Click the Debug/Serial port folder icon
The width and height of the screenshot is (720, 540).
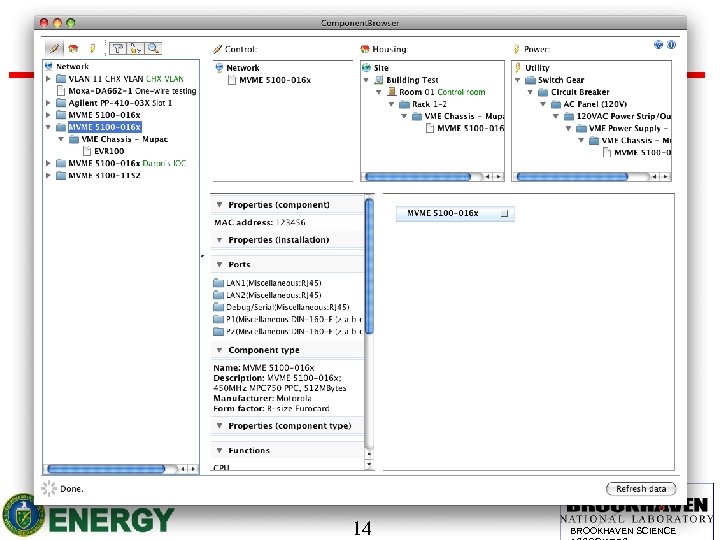(x=219, y=307)
